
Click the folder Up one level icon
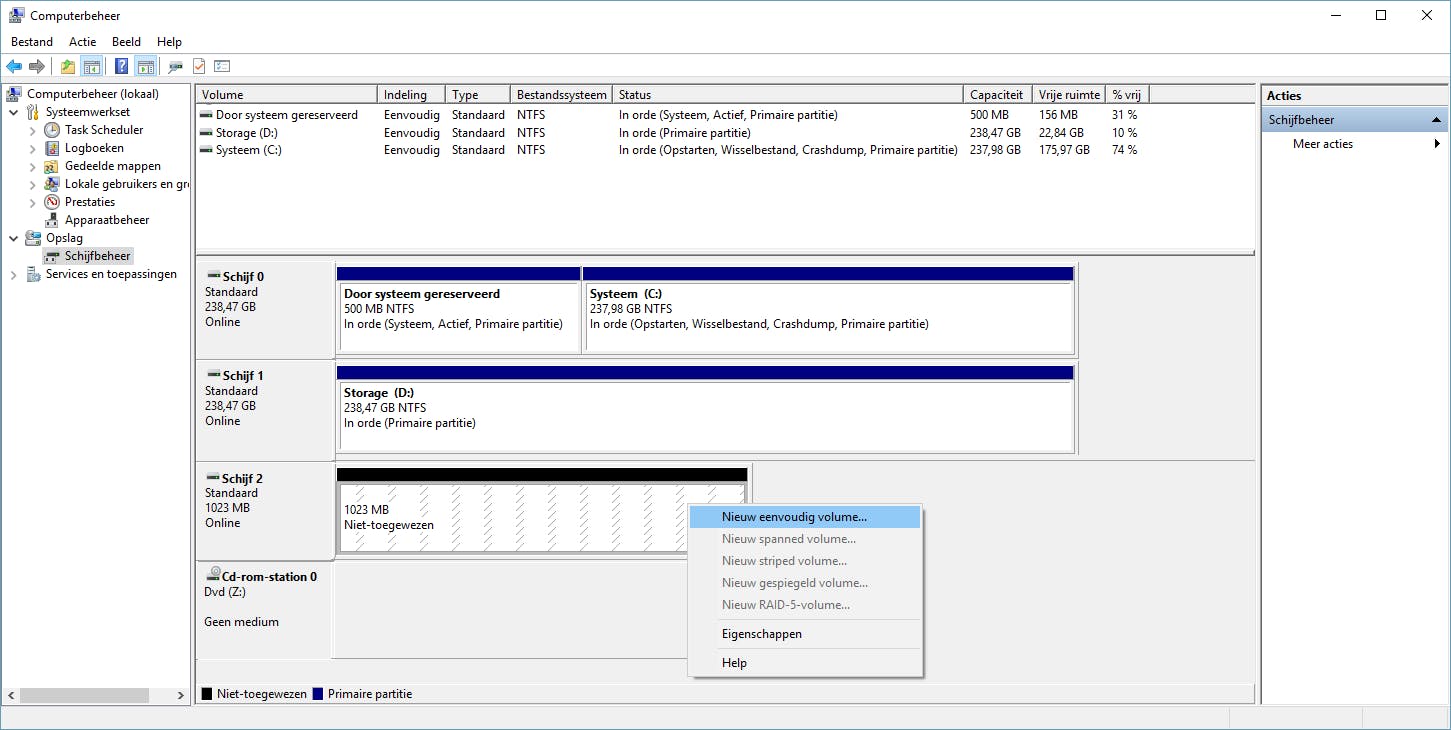(x=67, y=67)
